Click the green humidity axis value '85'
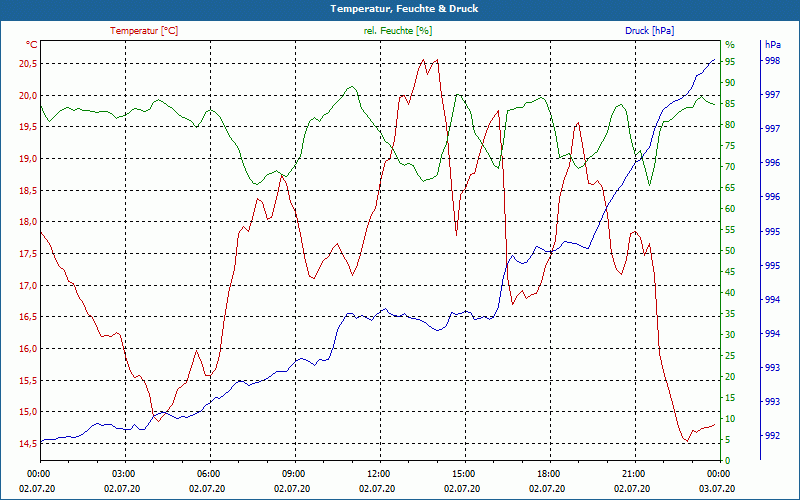 [730, 104]
